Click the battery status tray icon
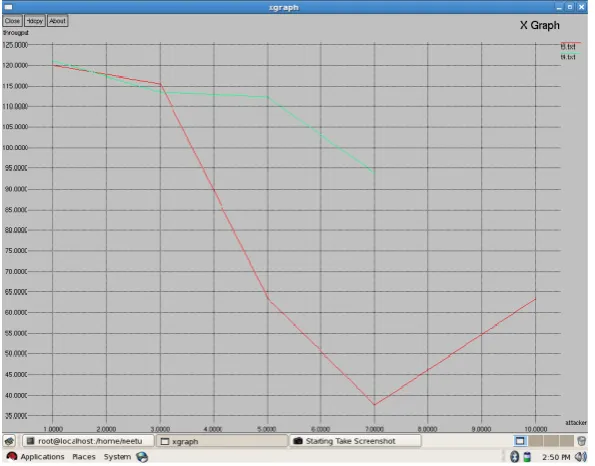Image resolution: width=595 pixels, height=466 pixels. click(x=527, y=457)
